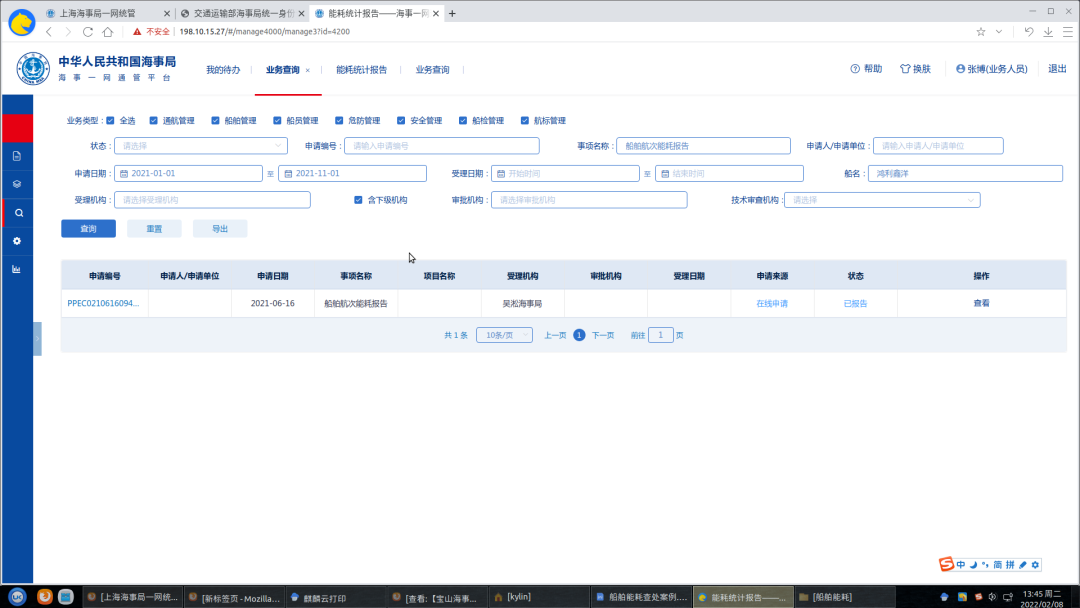Screen dimensions: 1080x608
Task: Open the browser downloads icon
Action: 1048,32
